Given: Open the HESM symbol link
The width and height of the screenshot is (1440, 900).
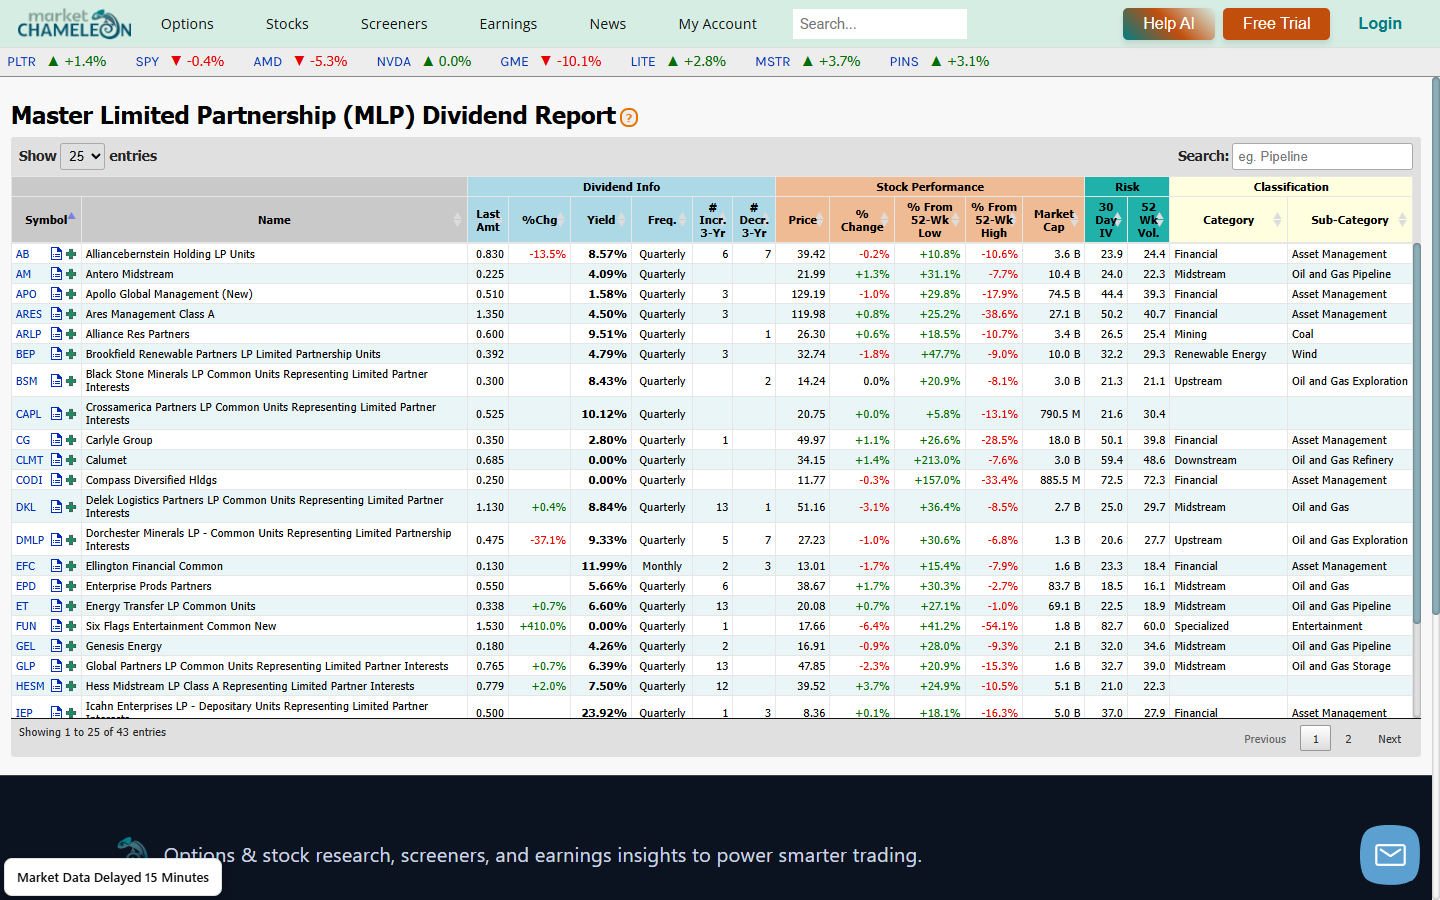Looking at the screenshot, I should click(30, 686).
